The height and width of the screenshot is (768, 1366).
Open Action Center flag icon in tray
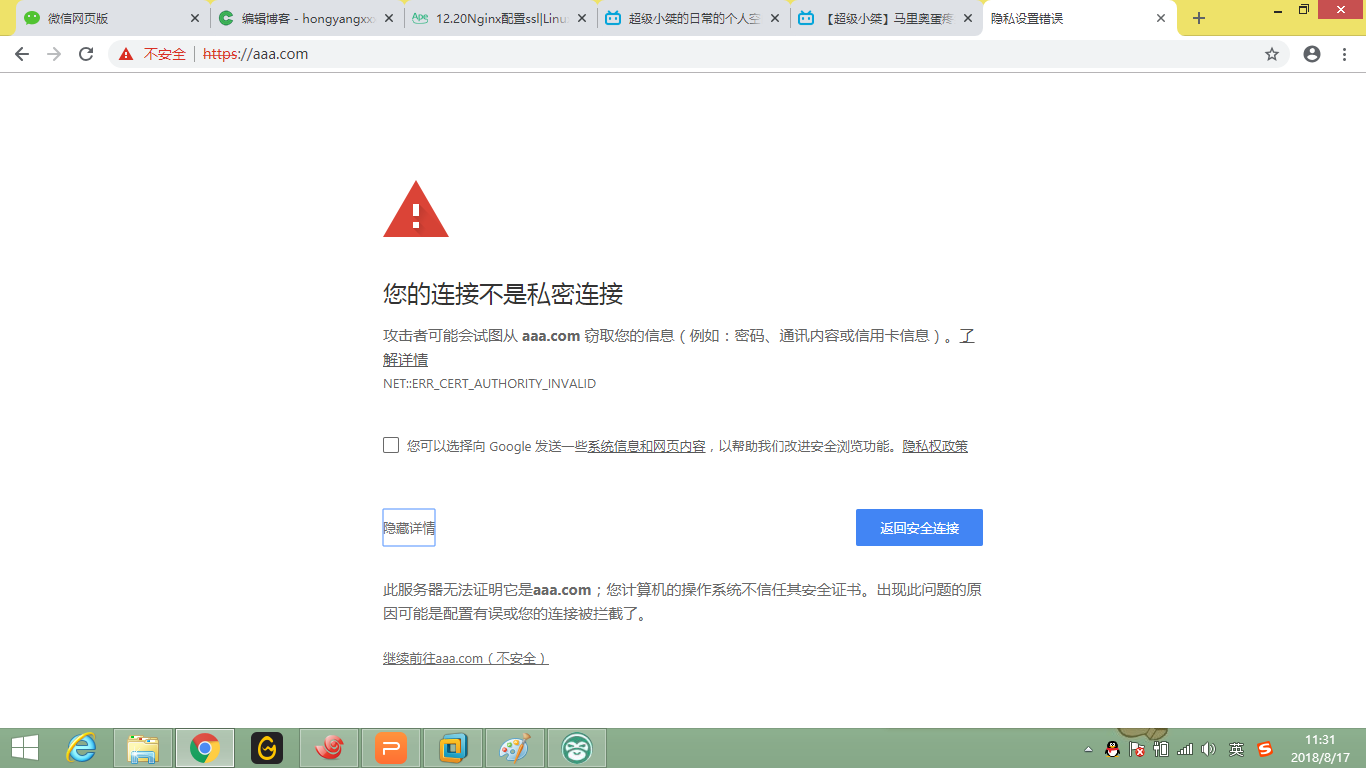click(x=1137, y=749)
